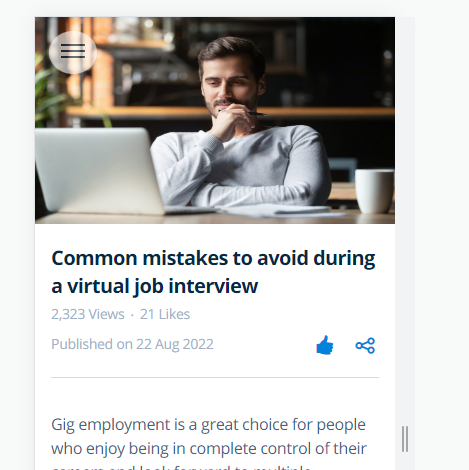The image size is (469, 470).
Task: Click the white coffee mug in the hero photo
Action: pos(374,191)
